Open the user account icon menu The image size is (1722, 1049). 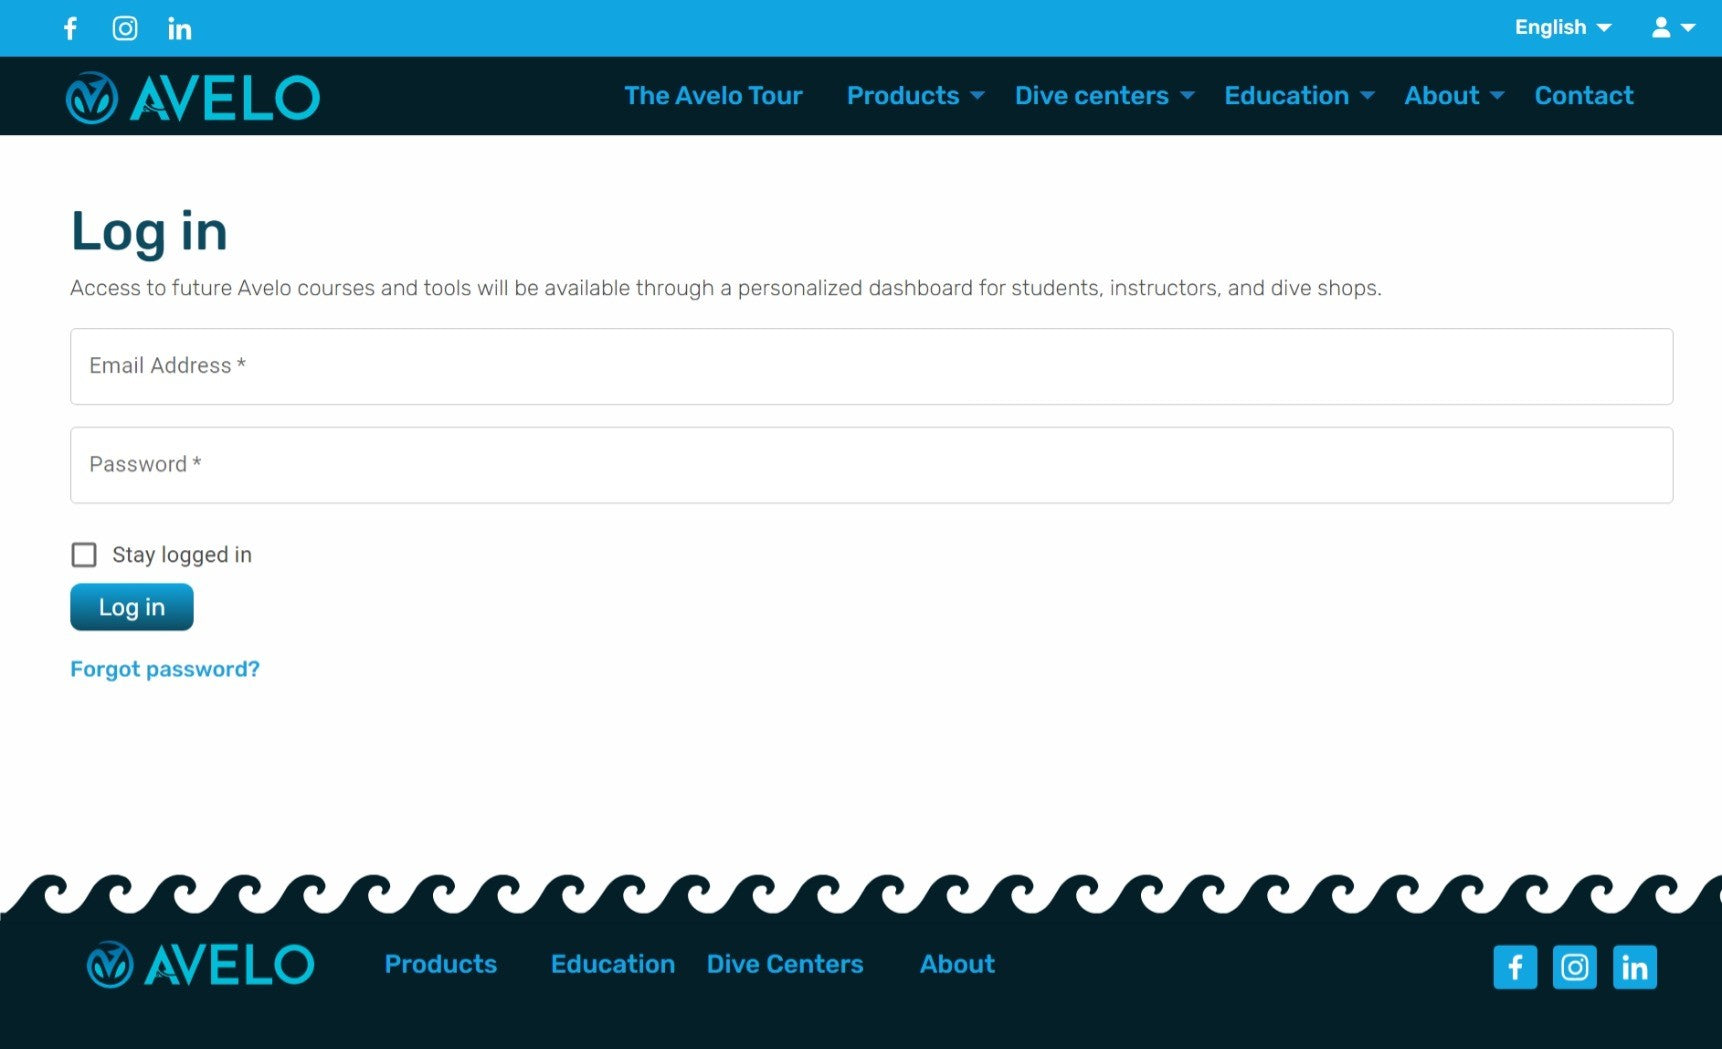point(1672,28)
